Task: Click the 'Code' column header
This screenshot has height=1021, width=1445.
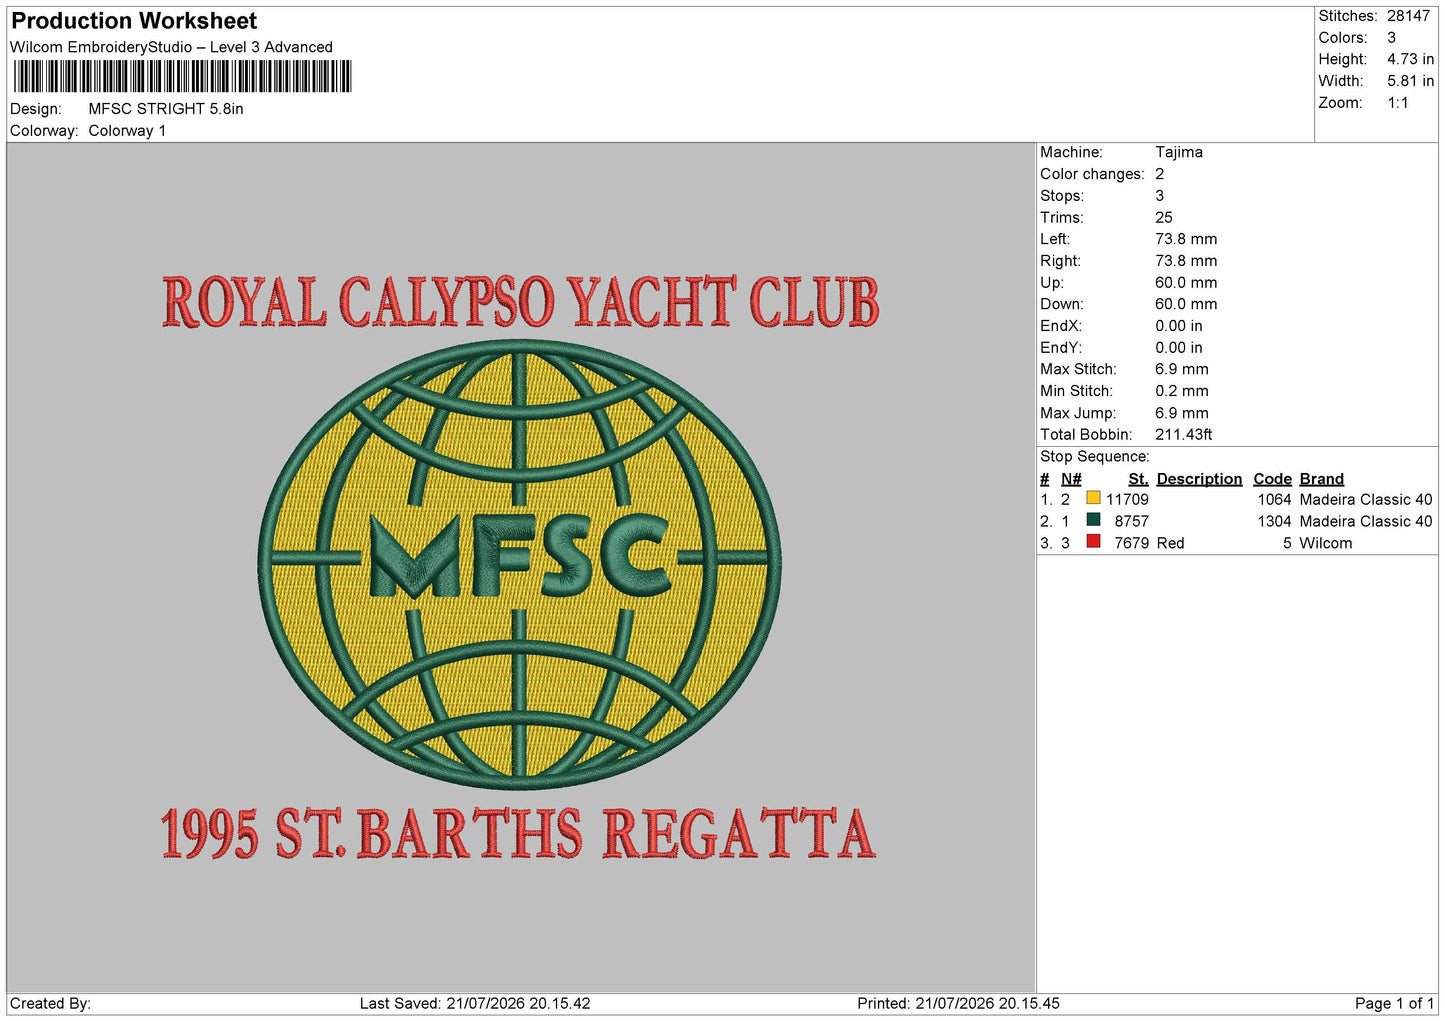Action: [x=1272, y=479]
